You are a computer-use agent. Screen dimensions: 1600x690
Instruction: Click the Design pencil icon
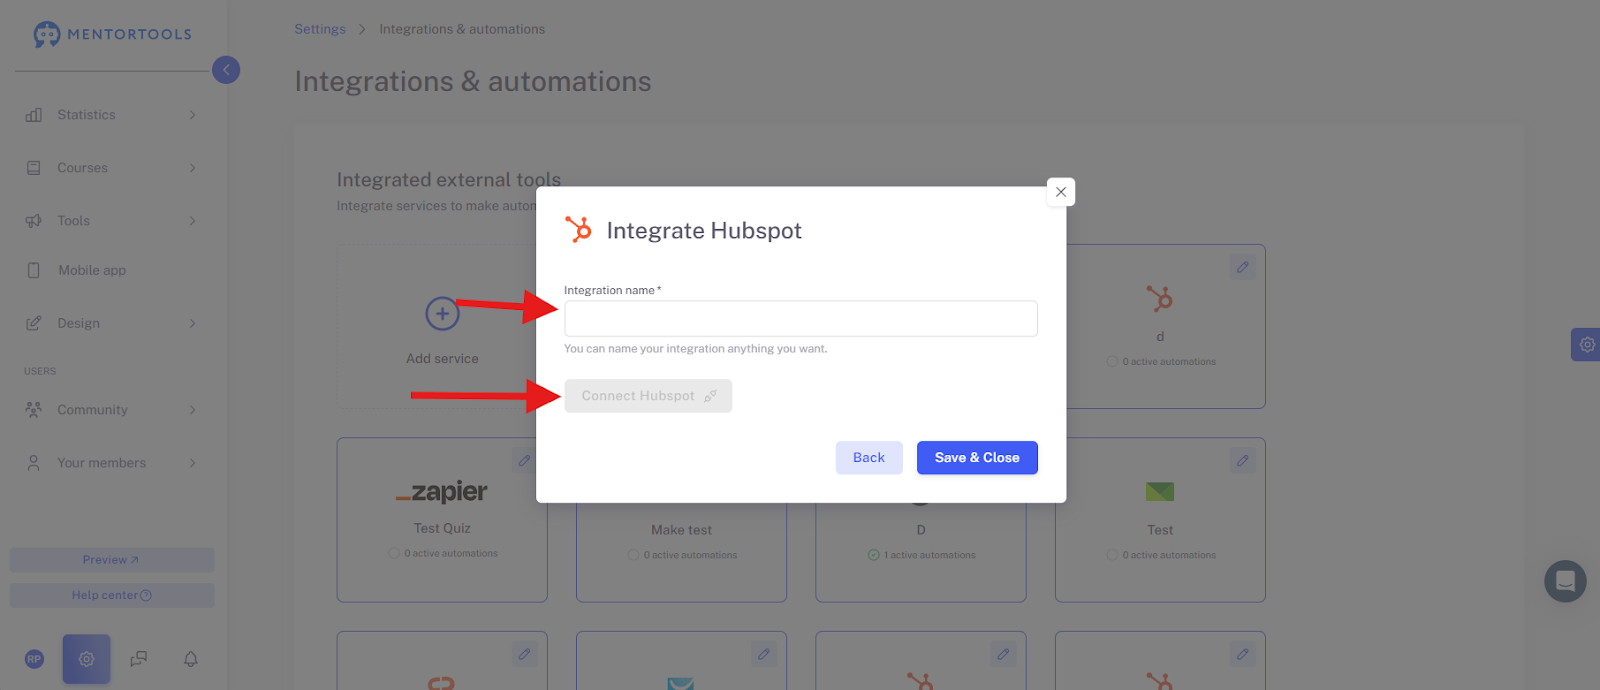34,323
